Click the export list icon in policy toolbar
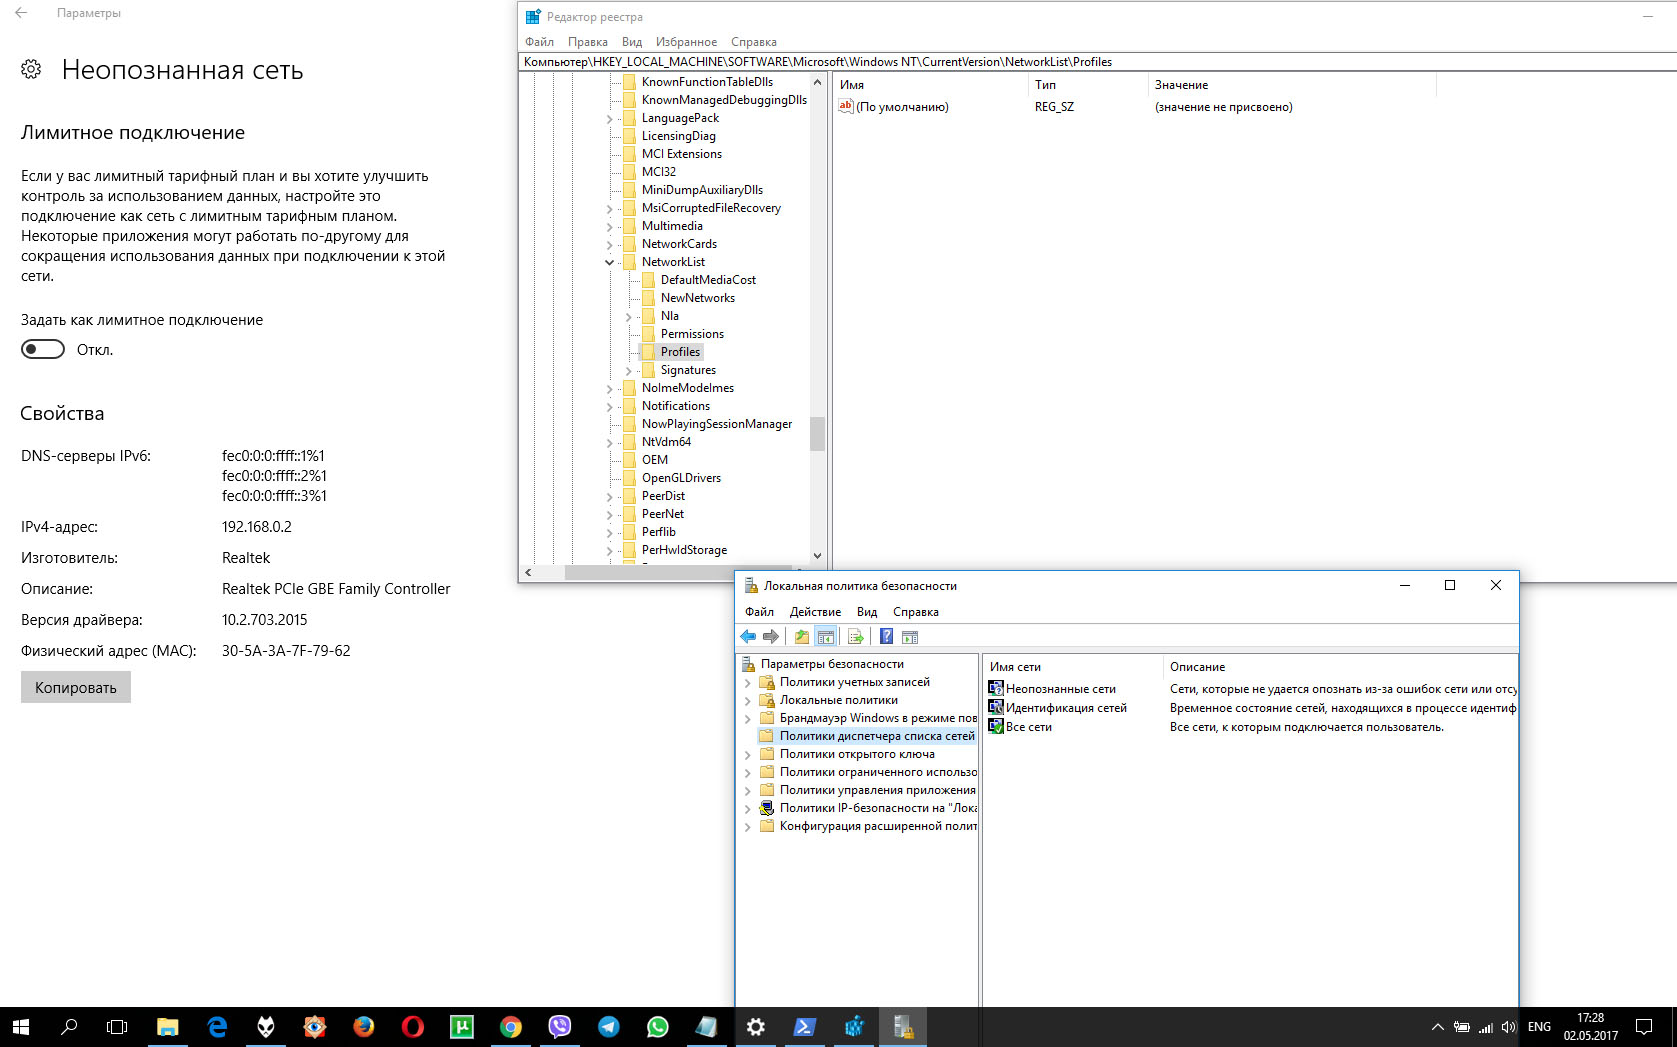 pyautogui.click(x=856, y=637)
